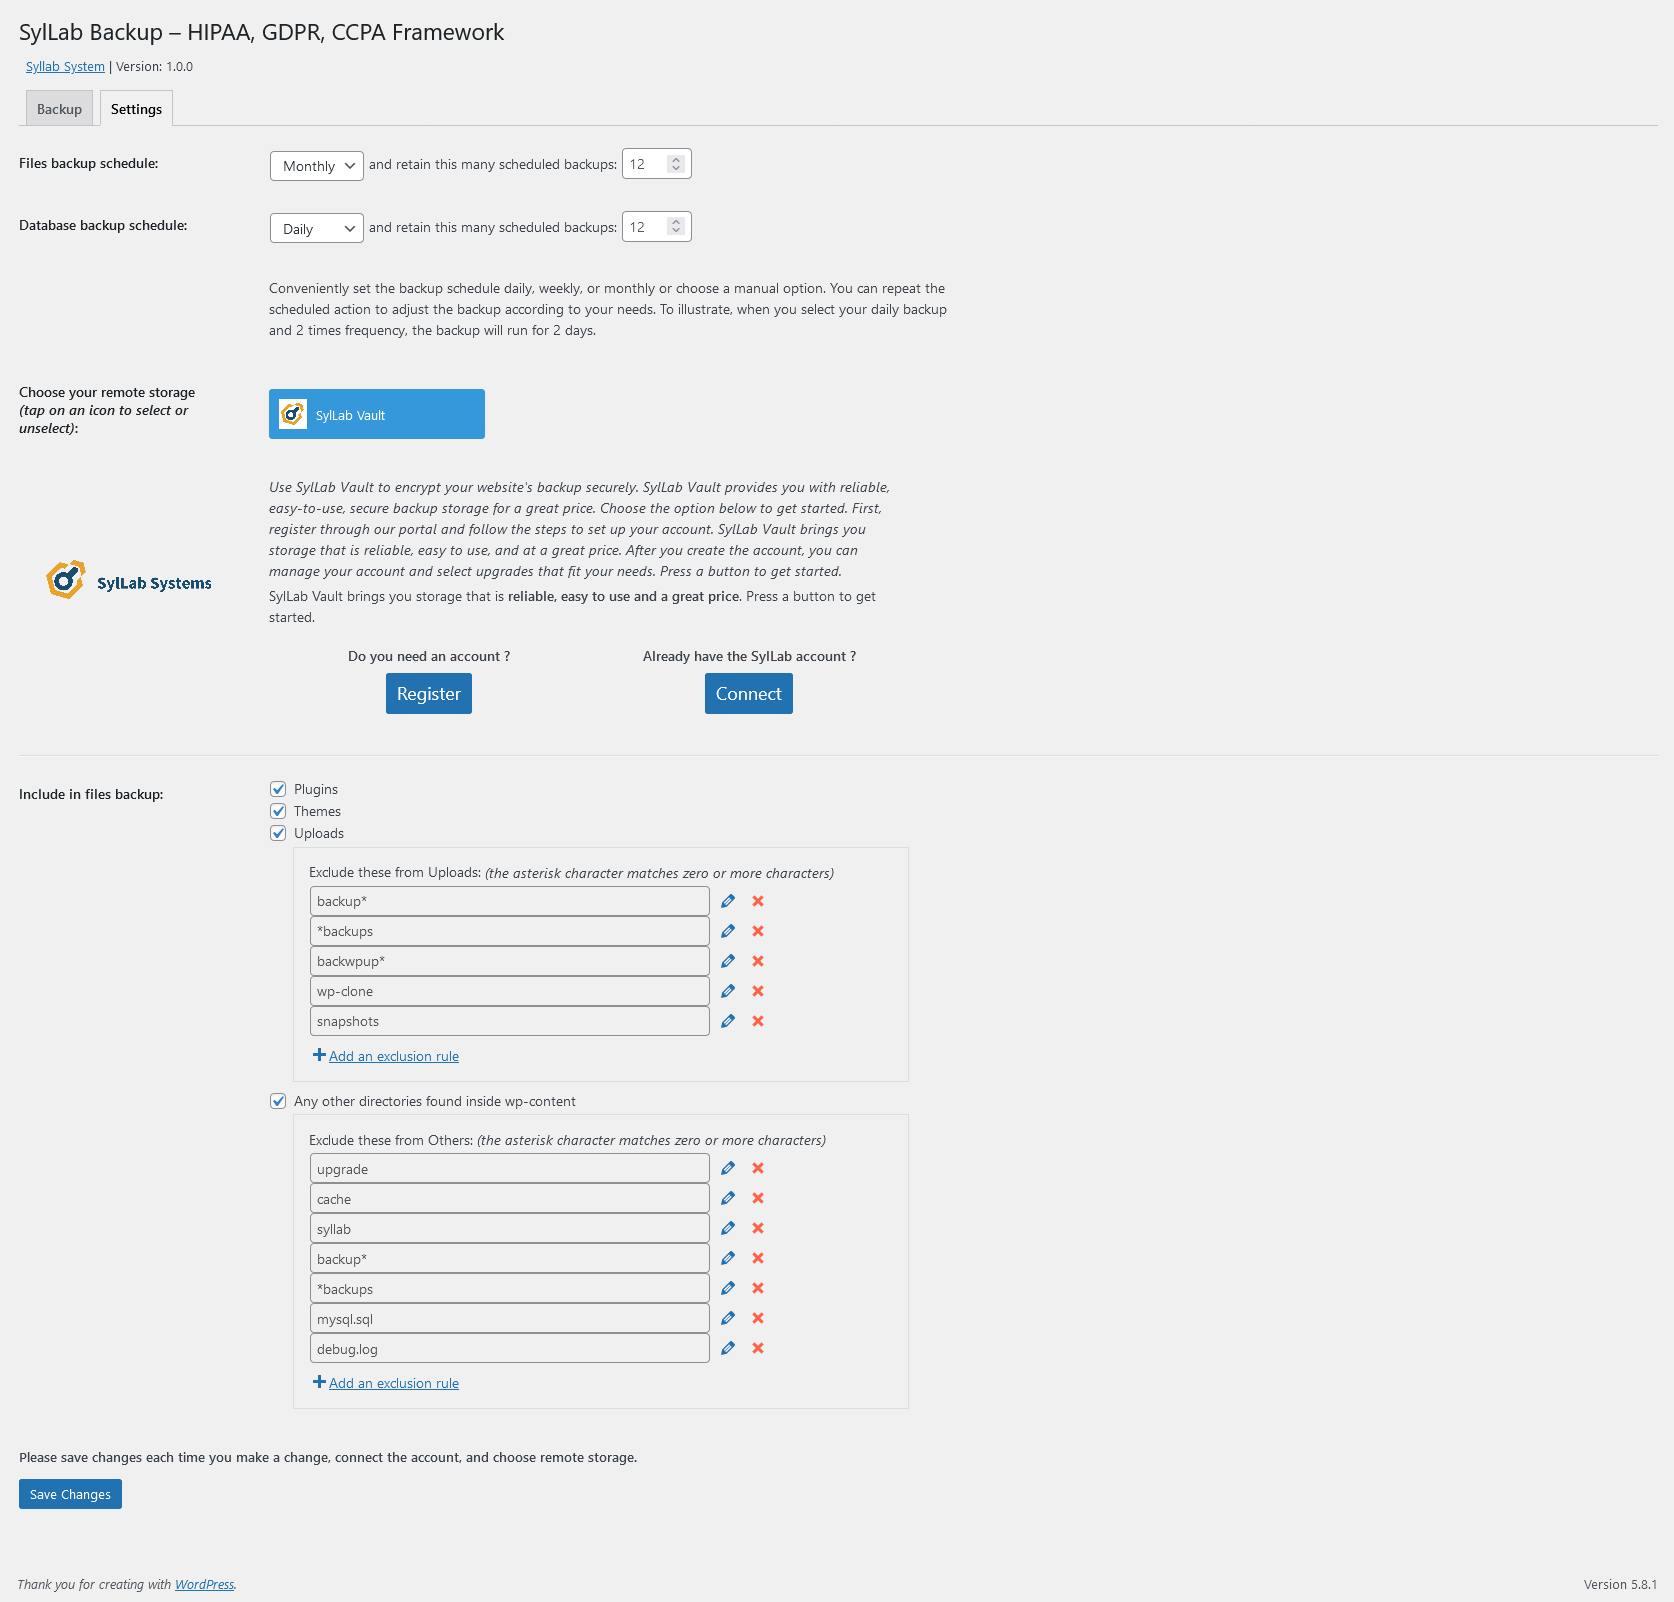Uncheck the Themes checkbox
Image resolution: width=1674 pixels, height=1602 pixels.
pyautogui.click(x=278, y=811)
